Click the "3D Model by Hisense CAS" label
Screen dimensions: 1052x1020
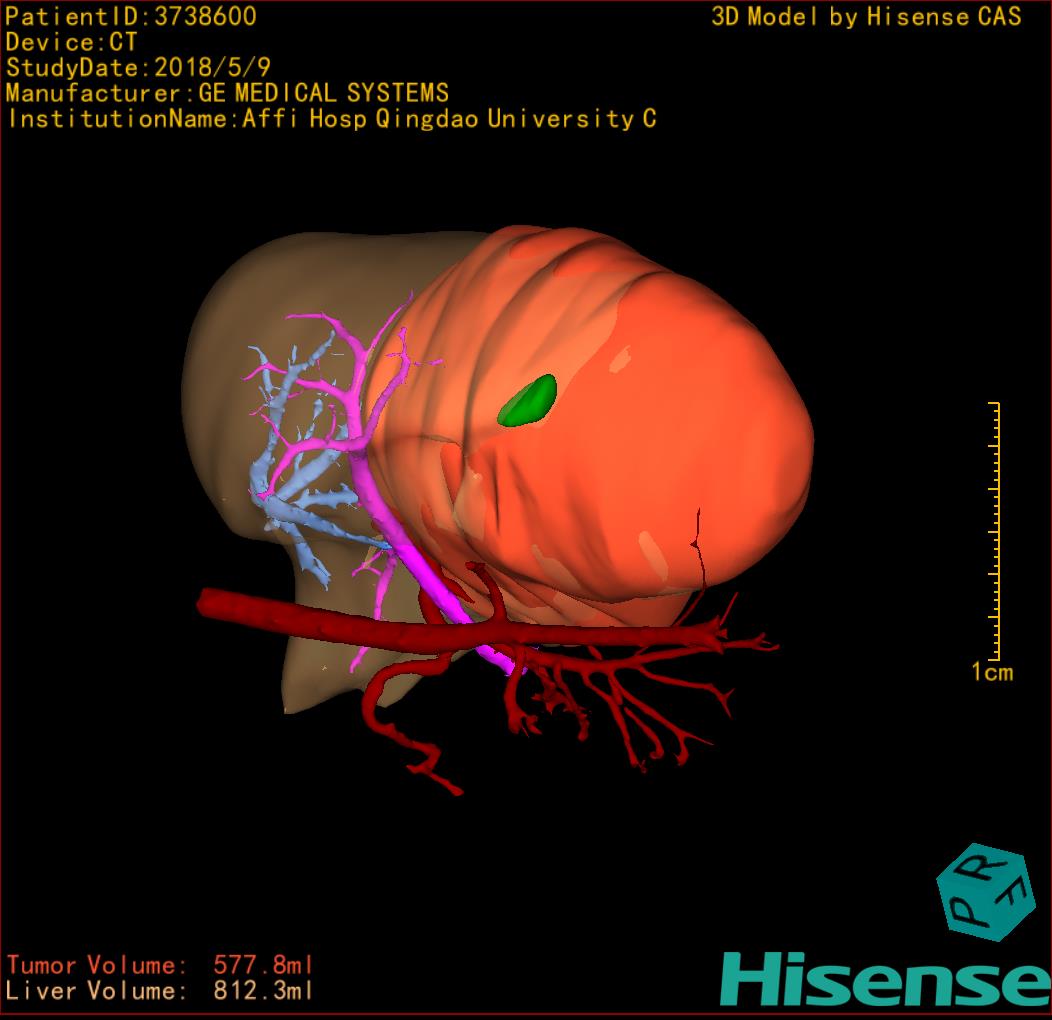[866, 16]
